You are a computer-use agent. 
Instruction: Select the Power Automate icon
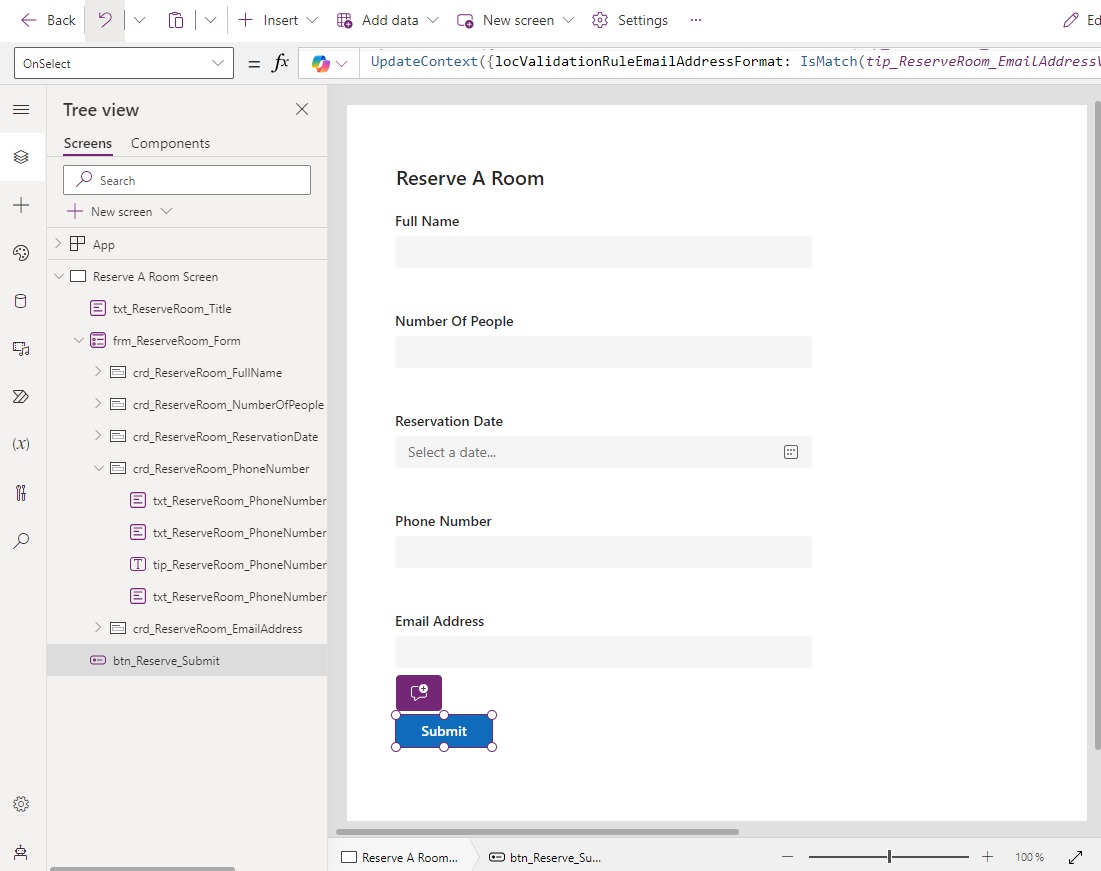(21, 397)
